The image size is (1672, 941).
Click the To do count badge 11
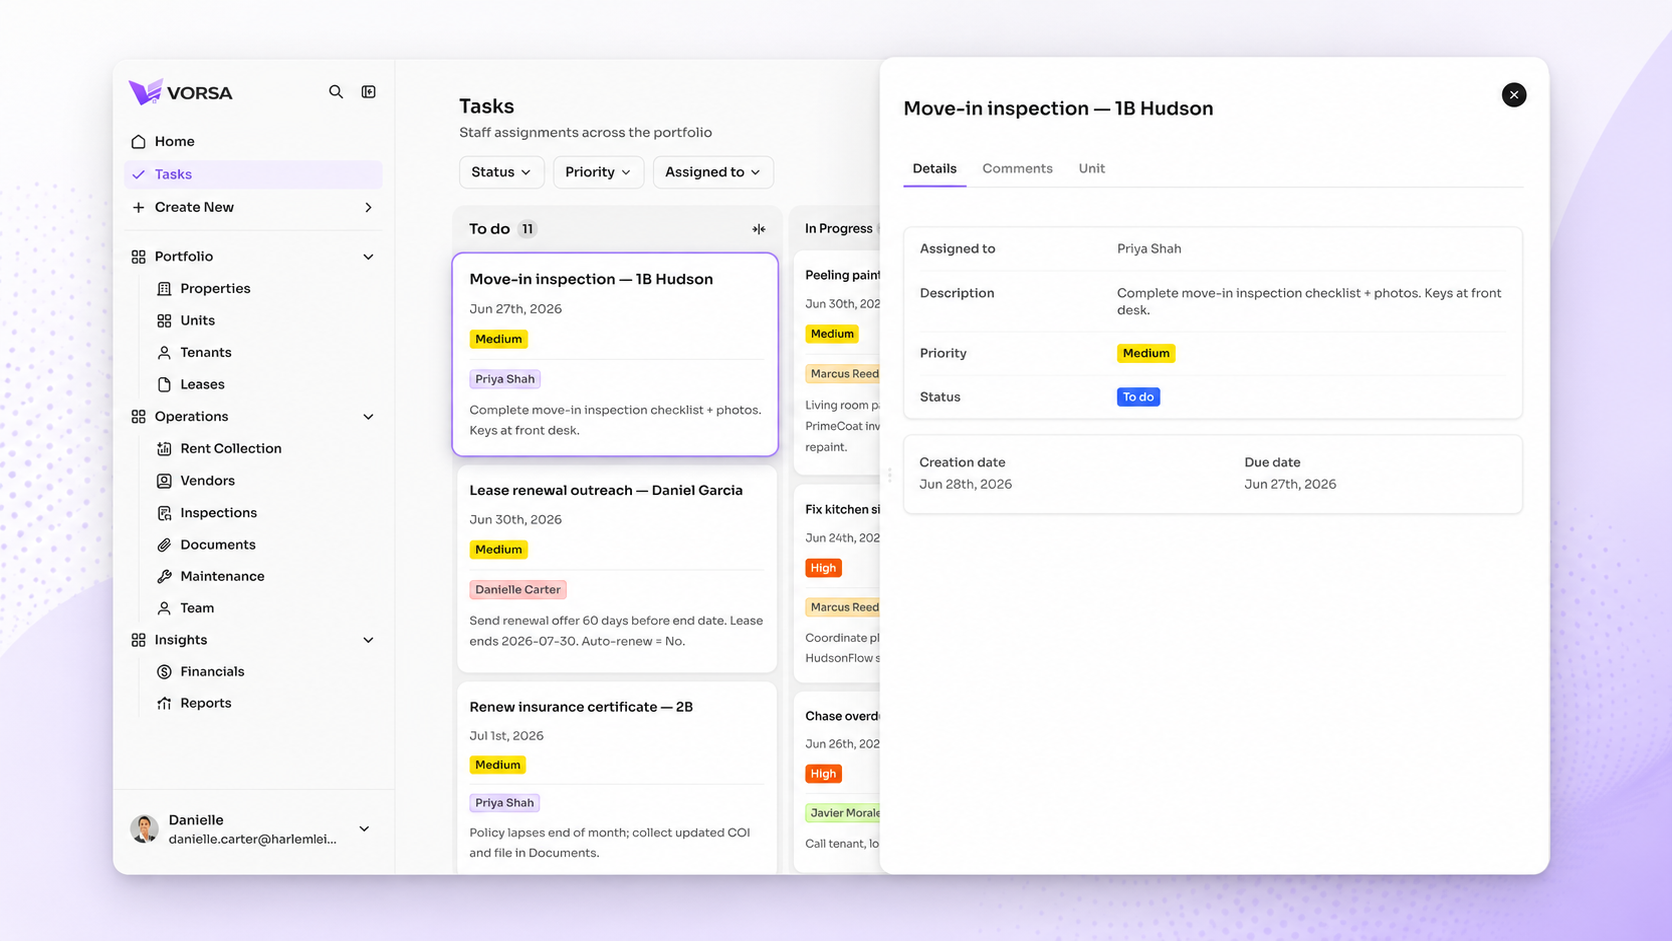(x=527, y=229)
